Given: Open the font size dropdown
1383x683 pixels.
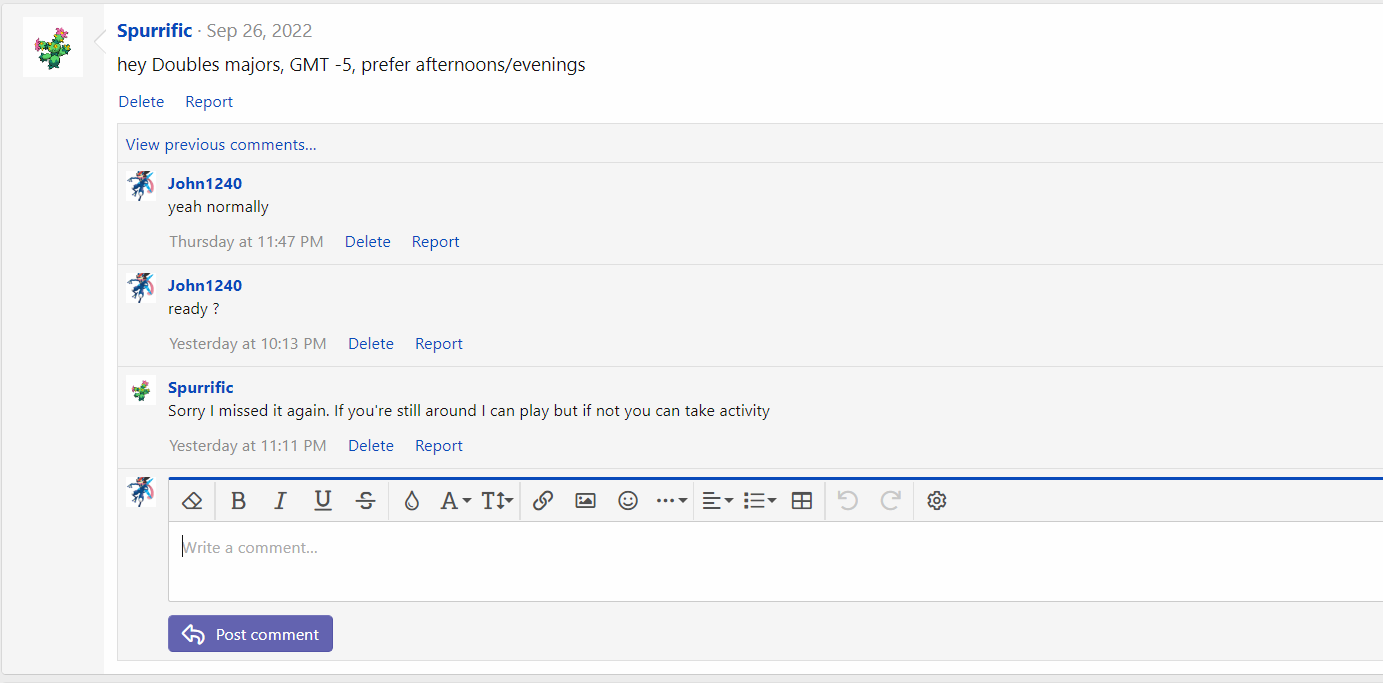Looking at the screenshot, I should 497,501.
